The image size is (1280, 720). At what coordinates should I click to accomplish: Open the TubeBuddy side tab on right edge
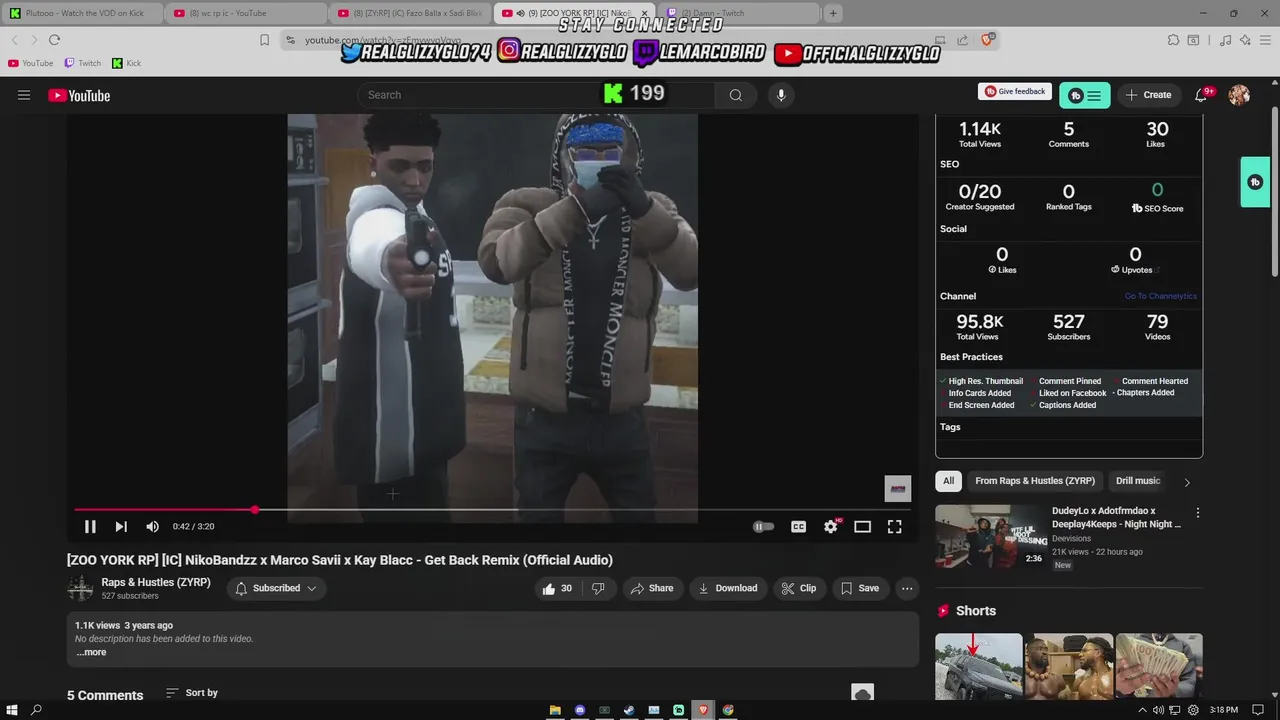1255,182
